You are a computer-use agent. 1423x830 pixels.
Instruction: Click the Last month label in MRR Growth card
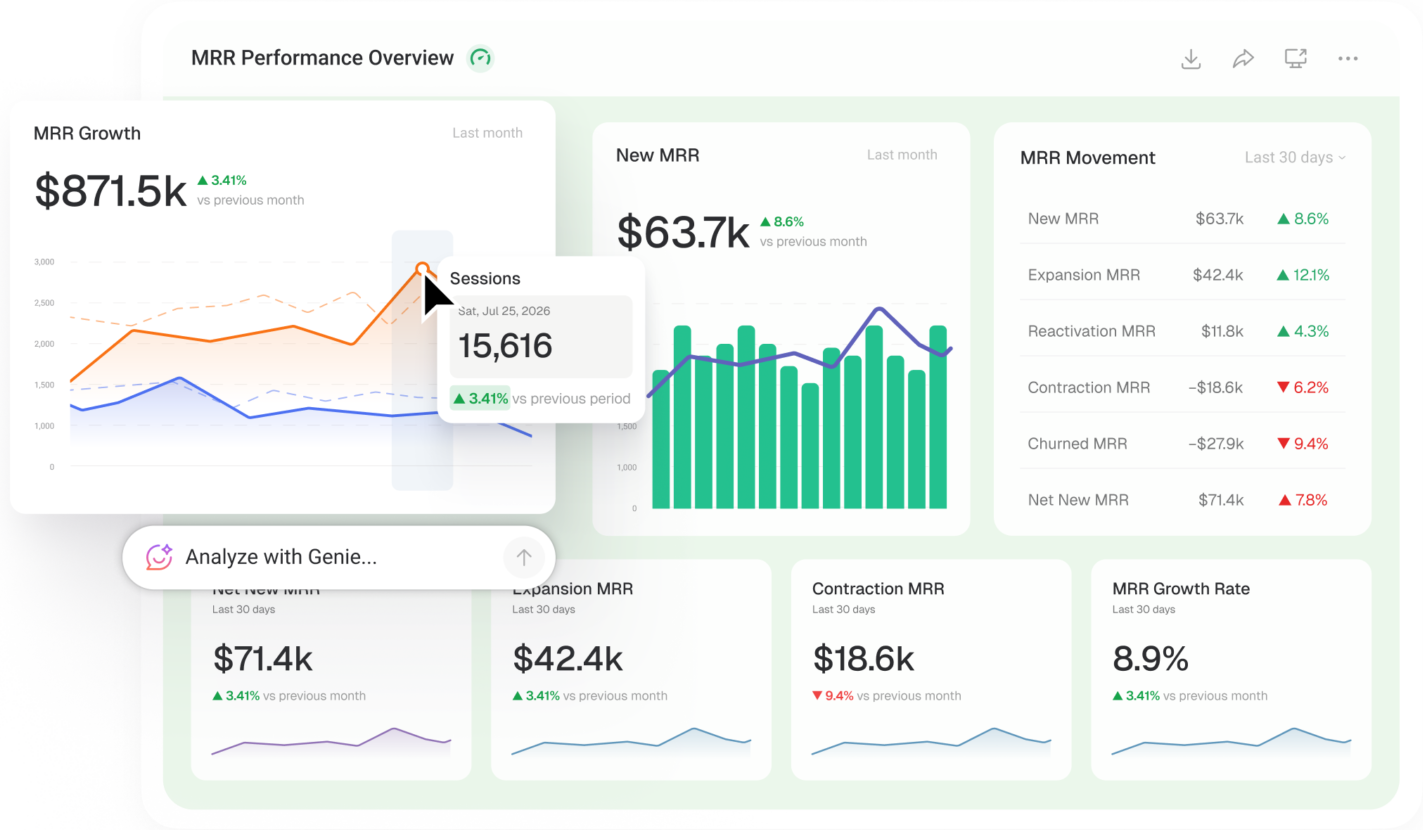pos(487,133)
